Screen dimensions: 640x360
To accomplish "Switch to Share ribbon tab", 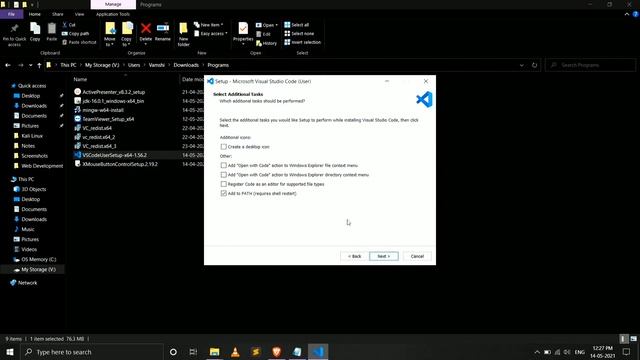I will point(58,14).
